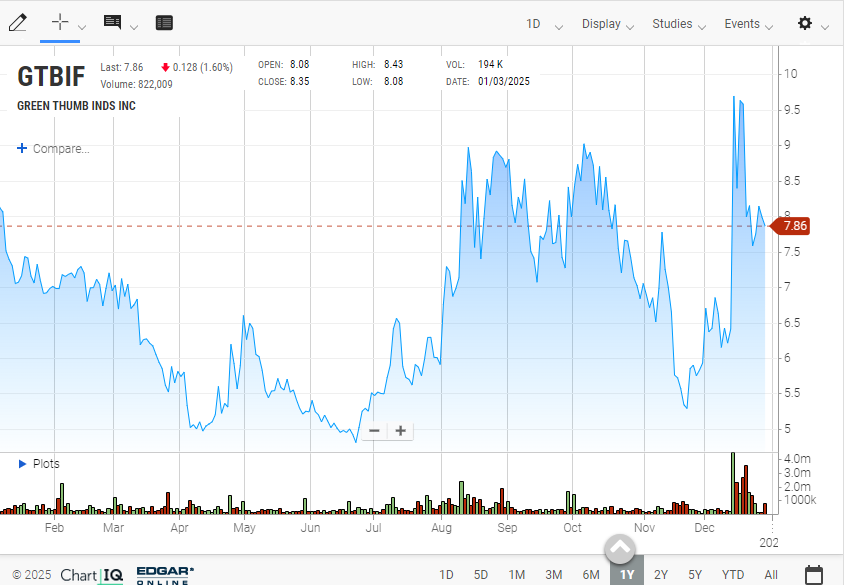The width and height of the screenshot is (844, 585).
Task: Click the Compare... symbol field
Action: click(61, 149)
